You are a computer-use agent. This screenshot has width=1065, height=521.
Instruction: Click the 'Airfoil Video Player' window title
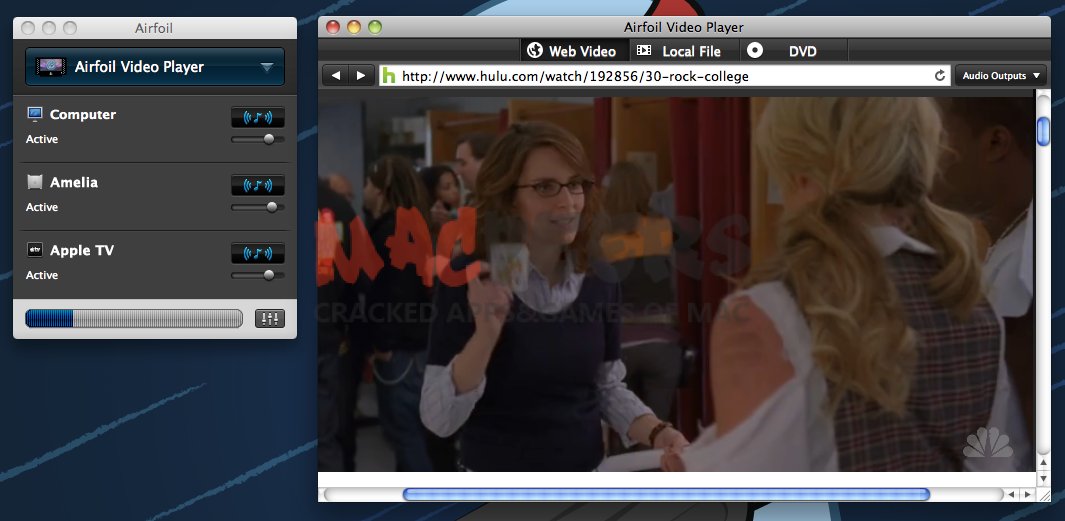click(684, 27)
